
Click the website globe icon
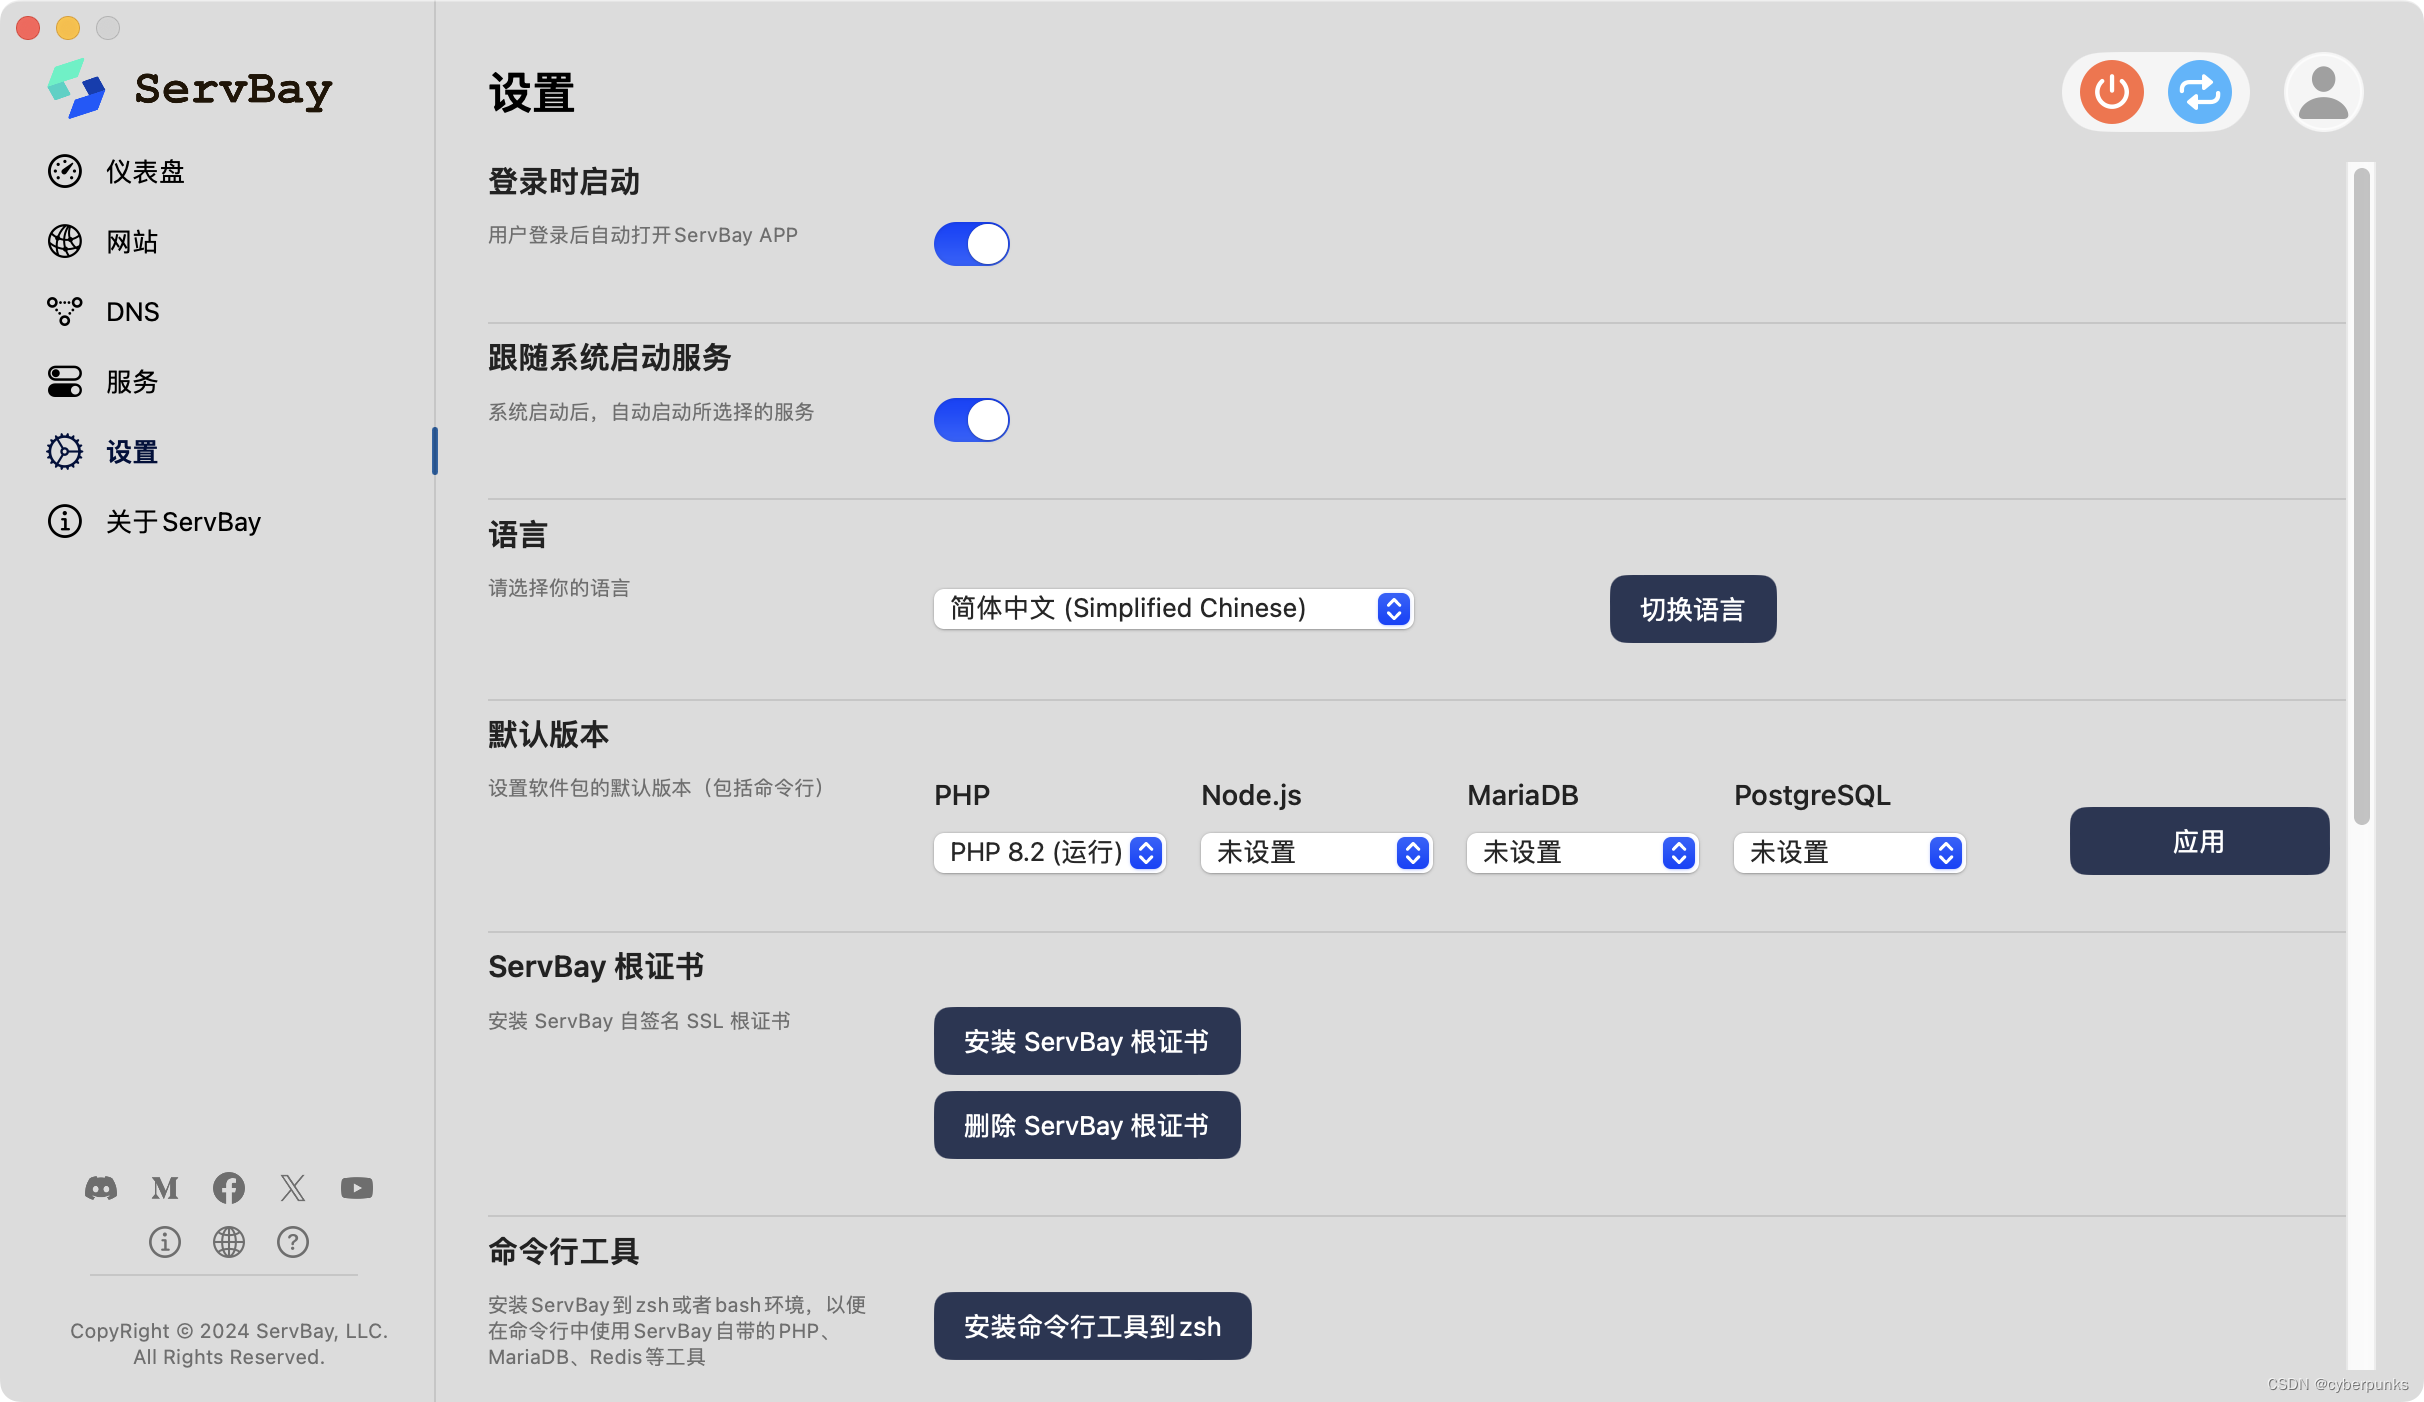click(65, 241)
